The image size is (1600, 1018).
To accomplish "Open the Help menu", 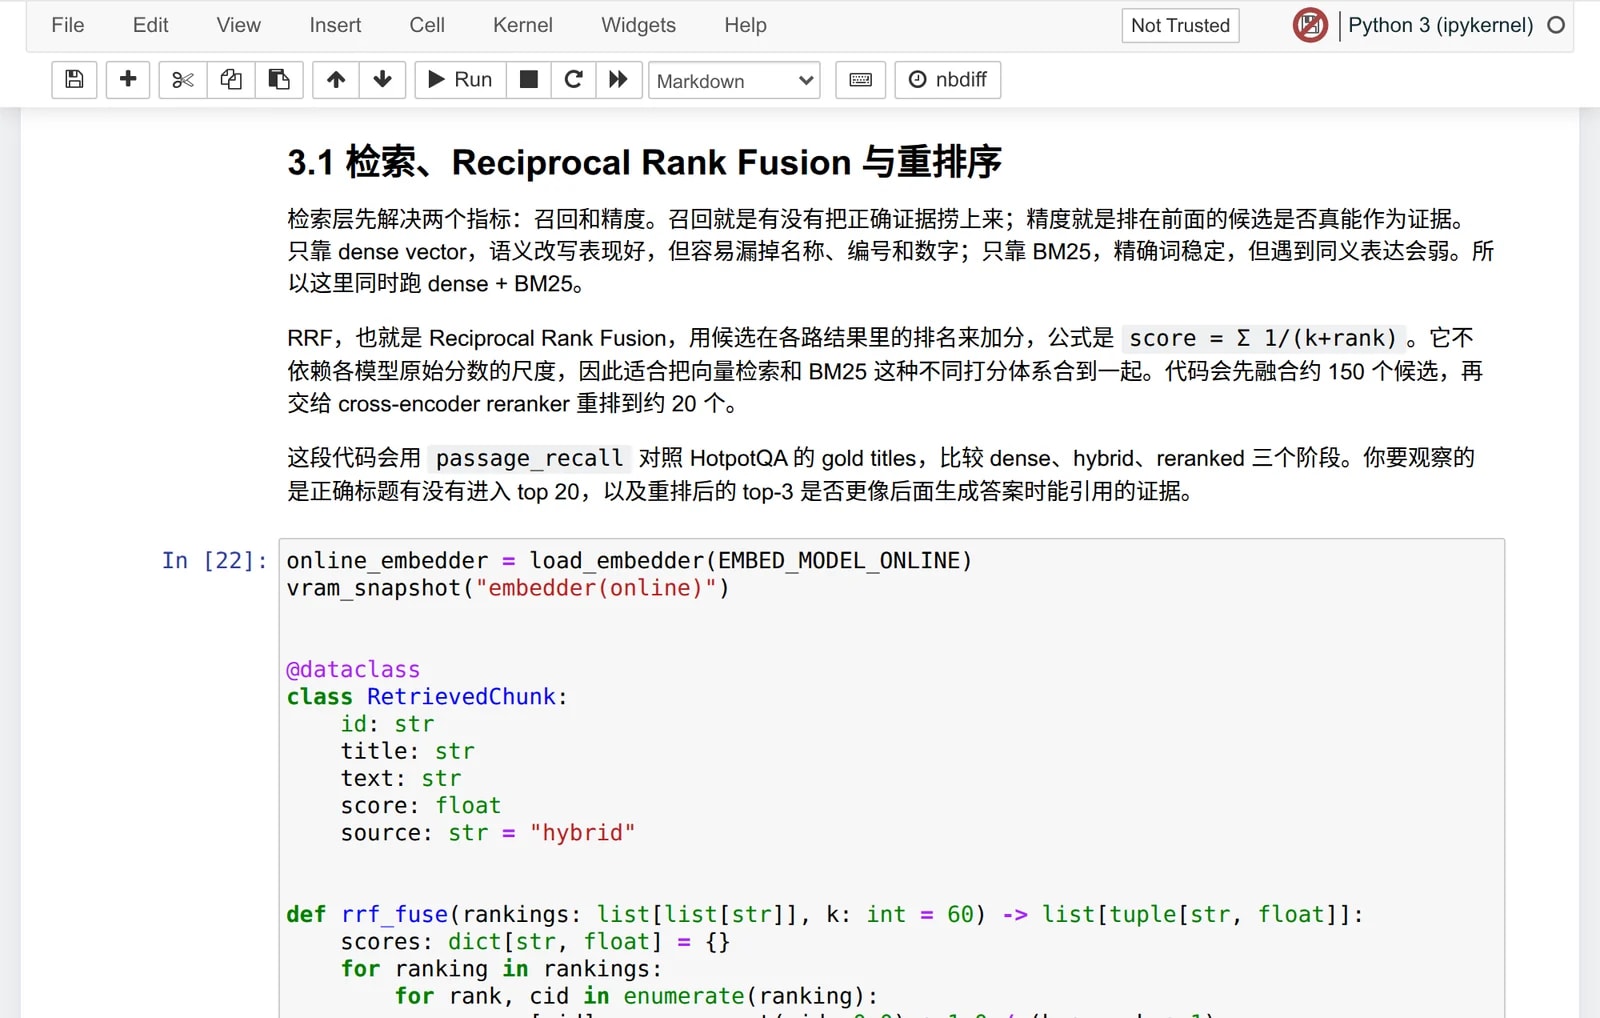I will coord(746,25).
